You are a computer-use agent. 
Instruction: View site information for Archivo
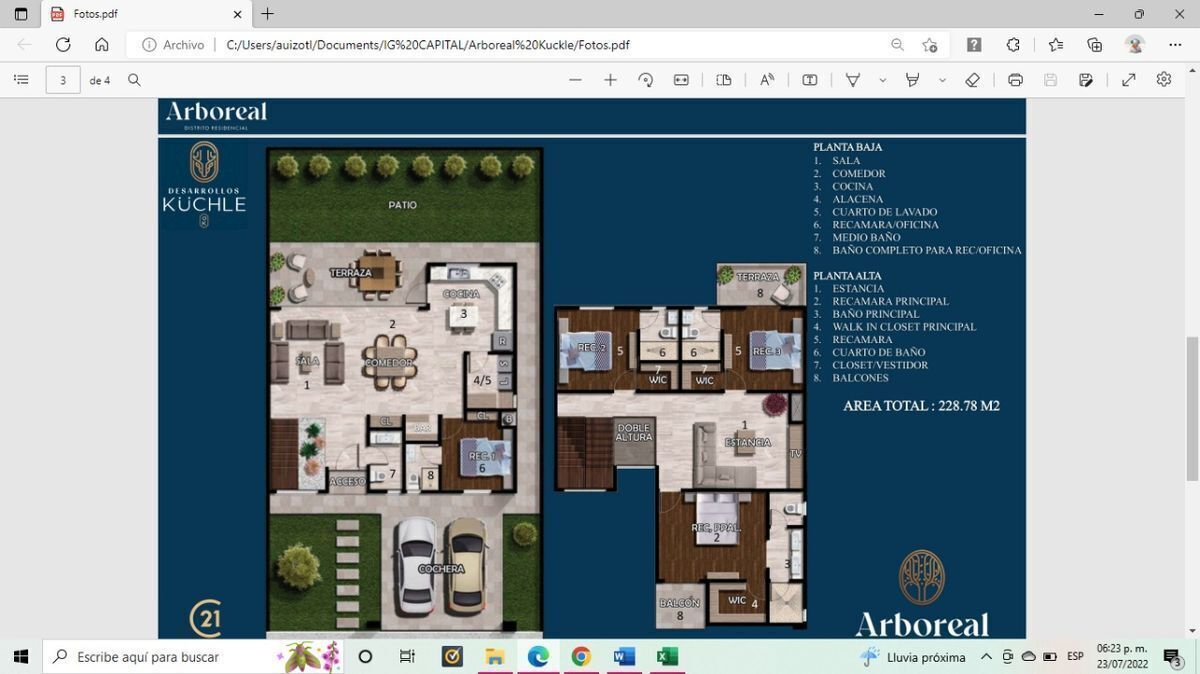point(173,45)
